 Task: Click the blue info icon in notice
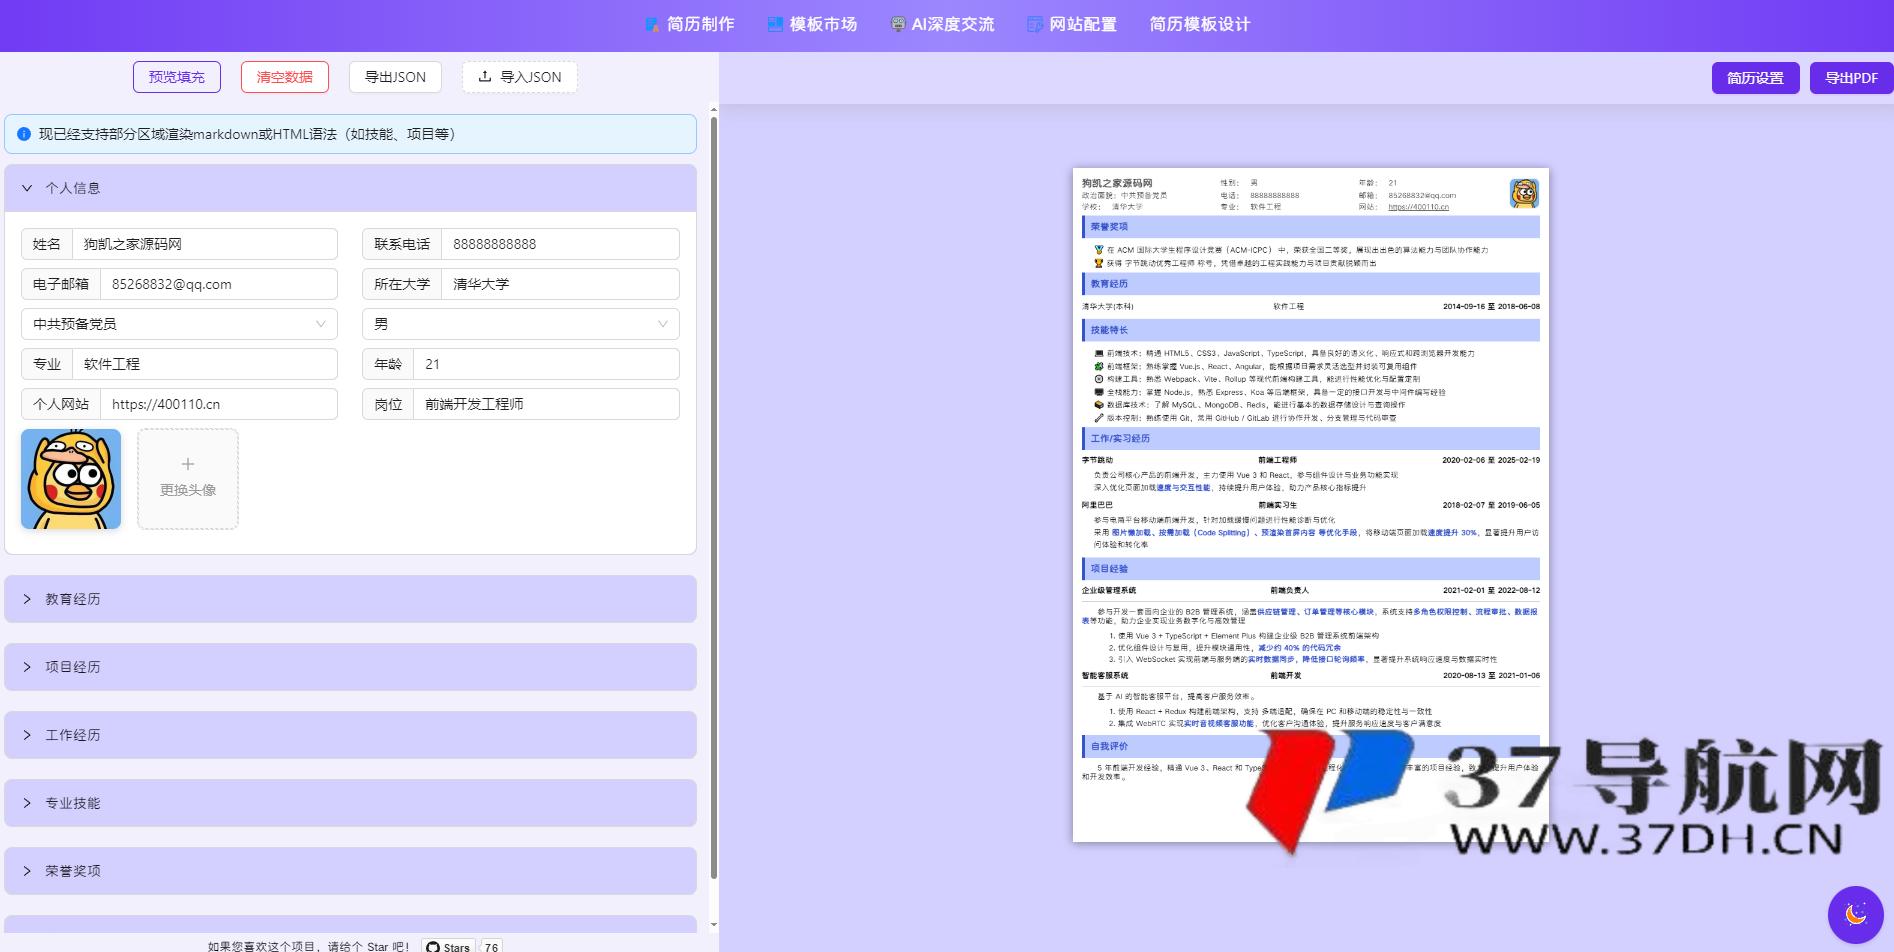24,134
